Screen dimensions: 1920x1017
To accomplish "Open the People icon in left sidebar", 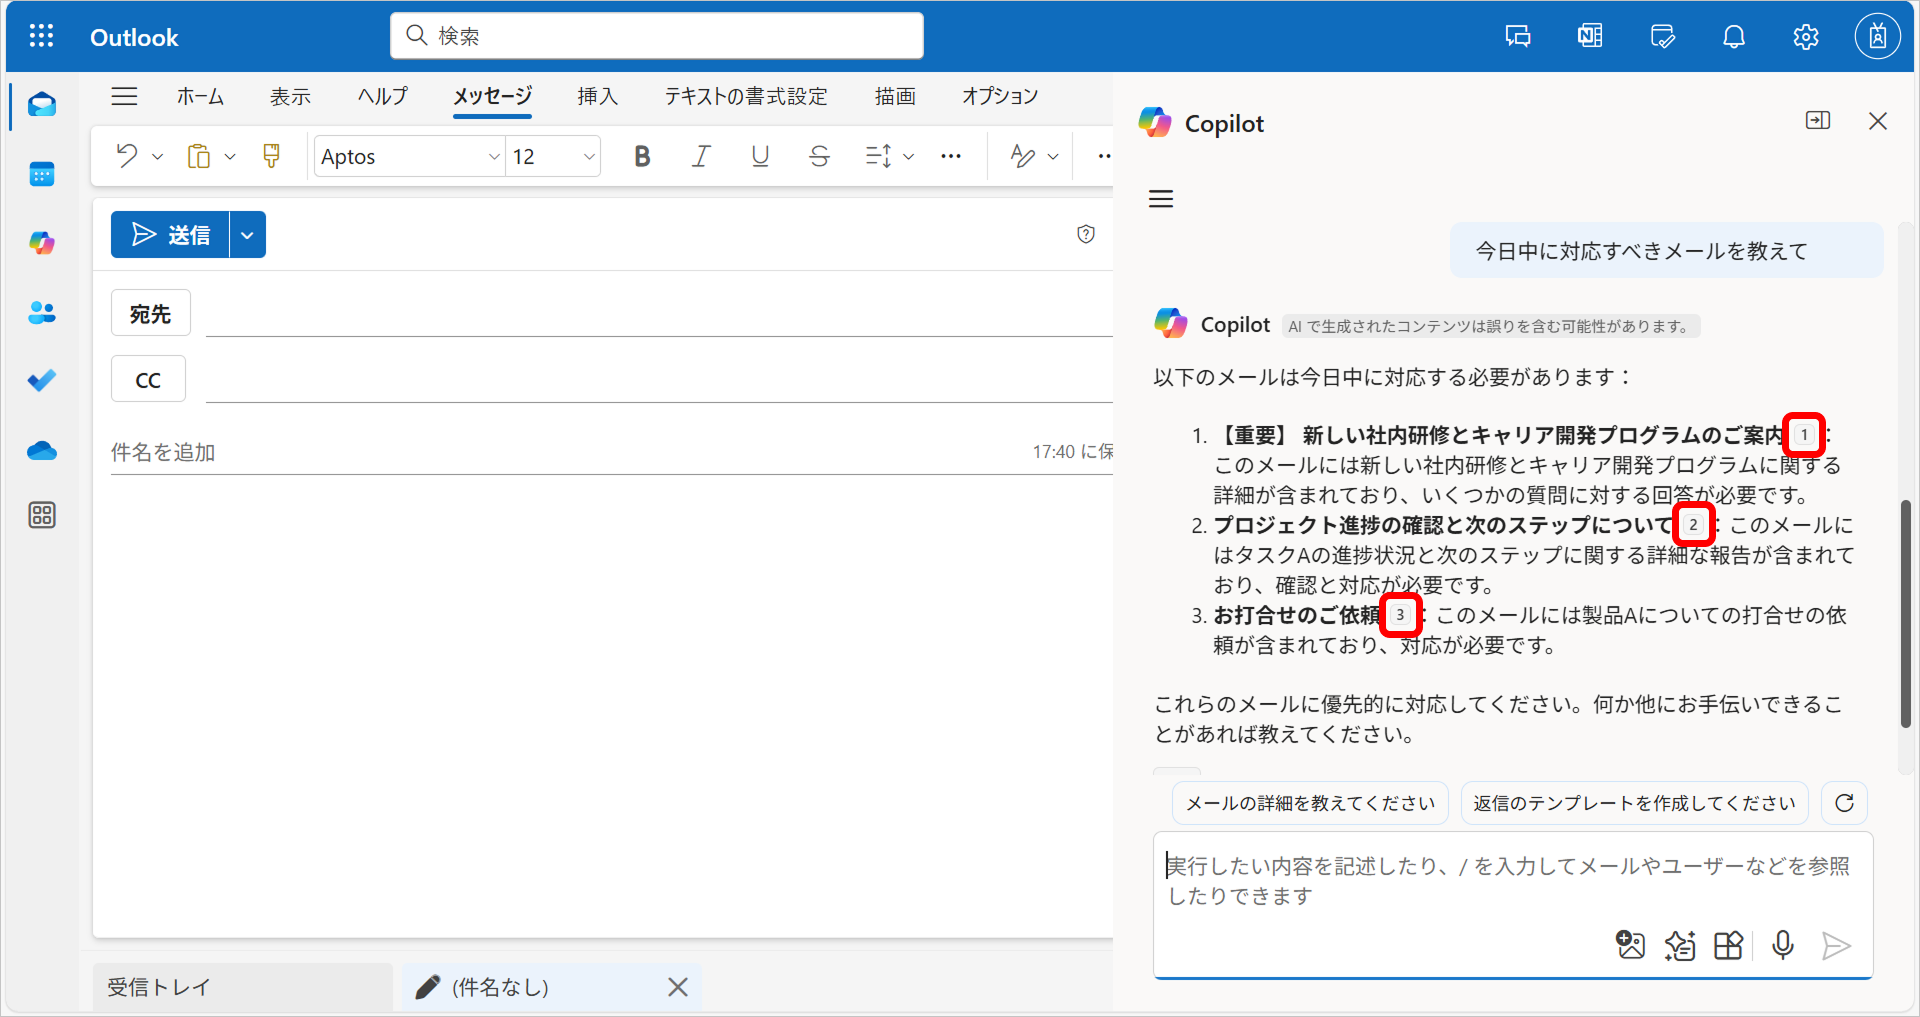I will (x=42, y=312).
